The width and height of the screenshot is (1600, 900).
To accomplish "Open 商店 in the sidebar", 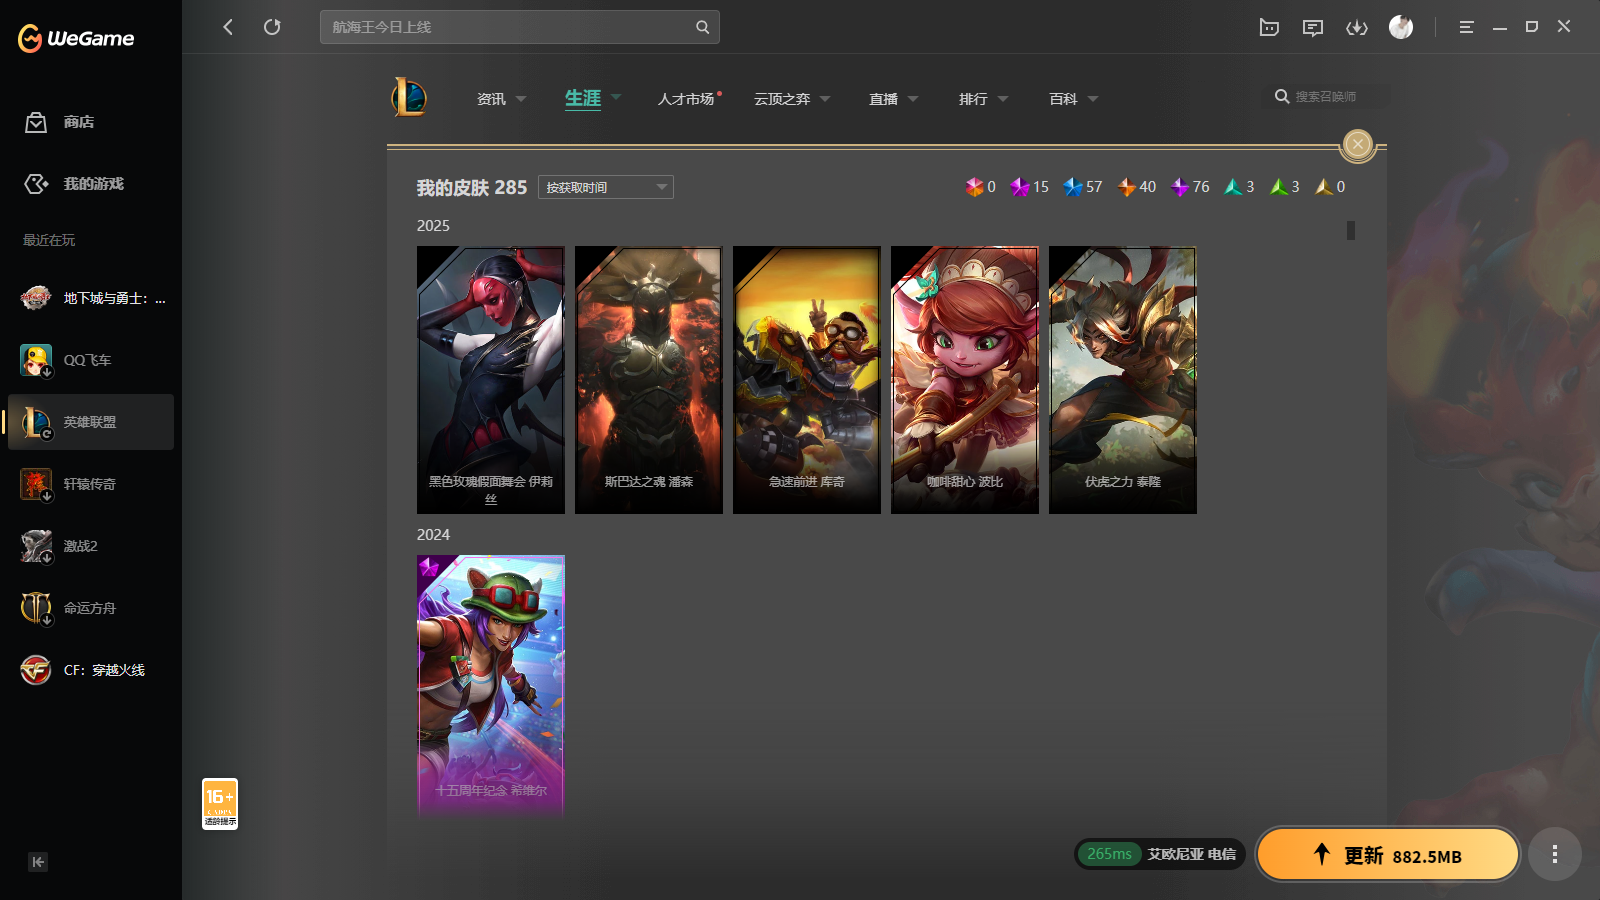I will coord(90,122).
